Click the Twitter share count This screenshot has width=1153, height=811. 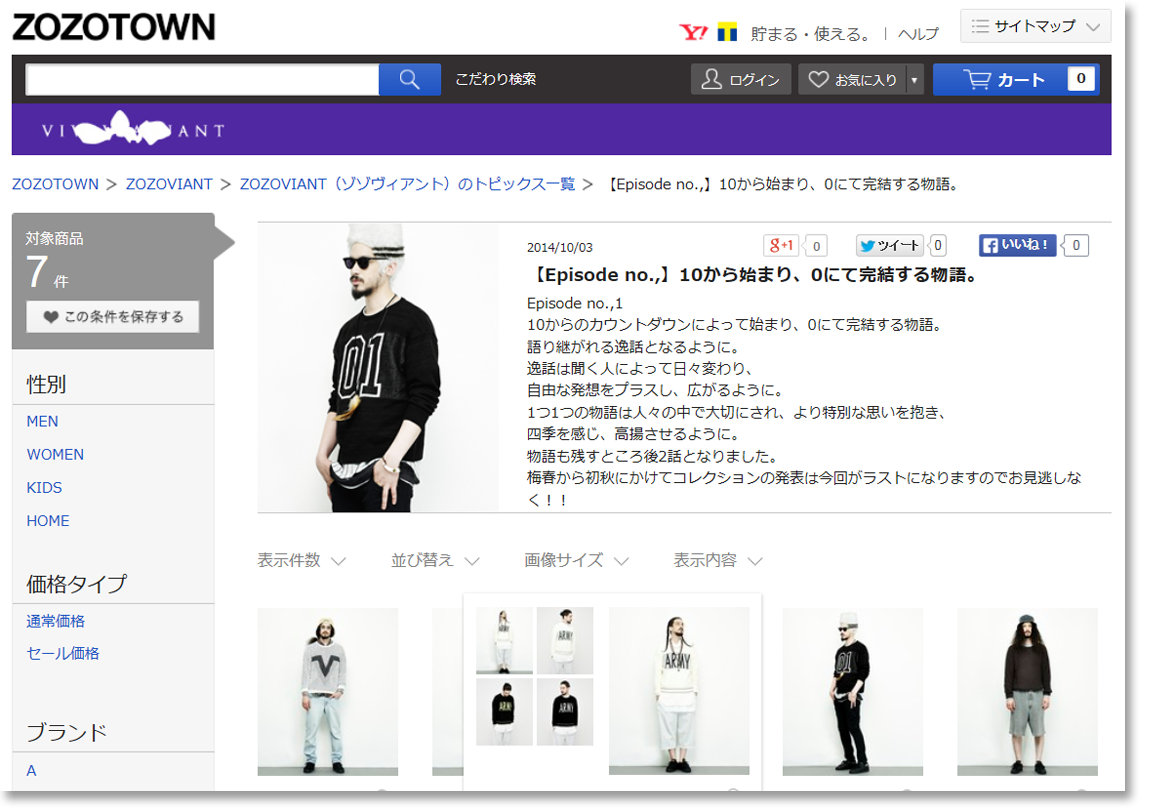click(x=938, y=246)
